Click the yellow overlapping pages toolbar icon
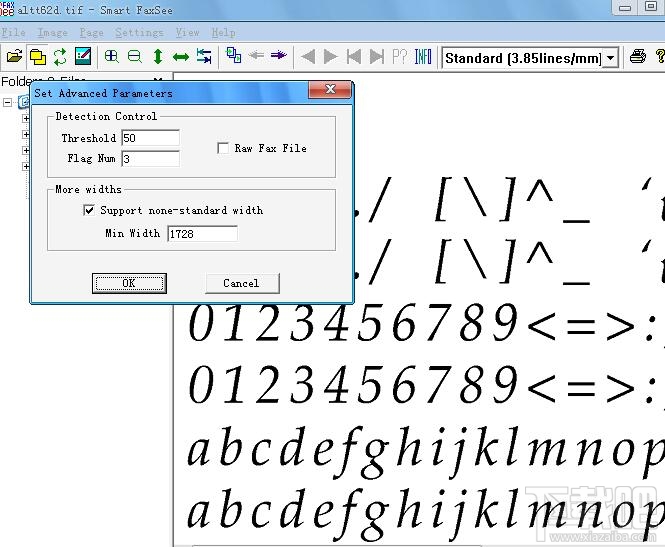 click(38, 56)
